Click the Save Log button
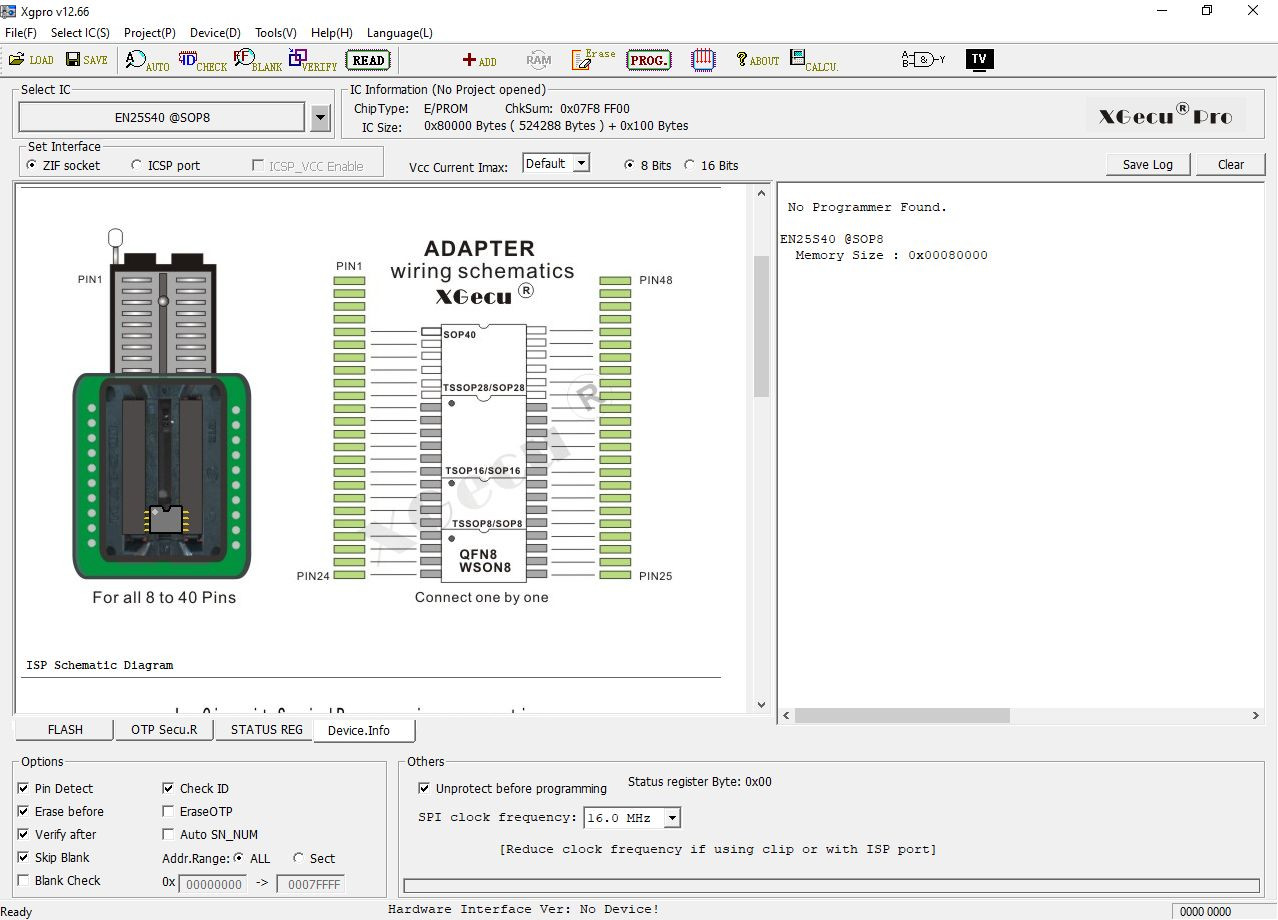Screen dimensions: 1278x920 pyautogui.click(x=1147, y=165)
